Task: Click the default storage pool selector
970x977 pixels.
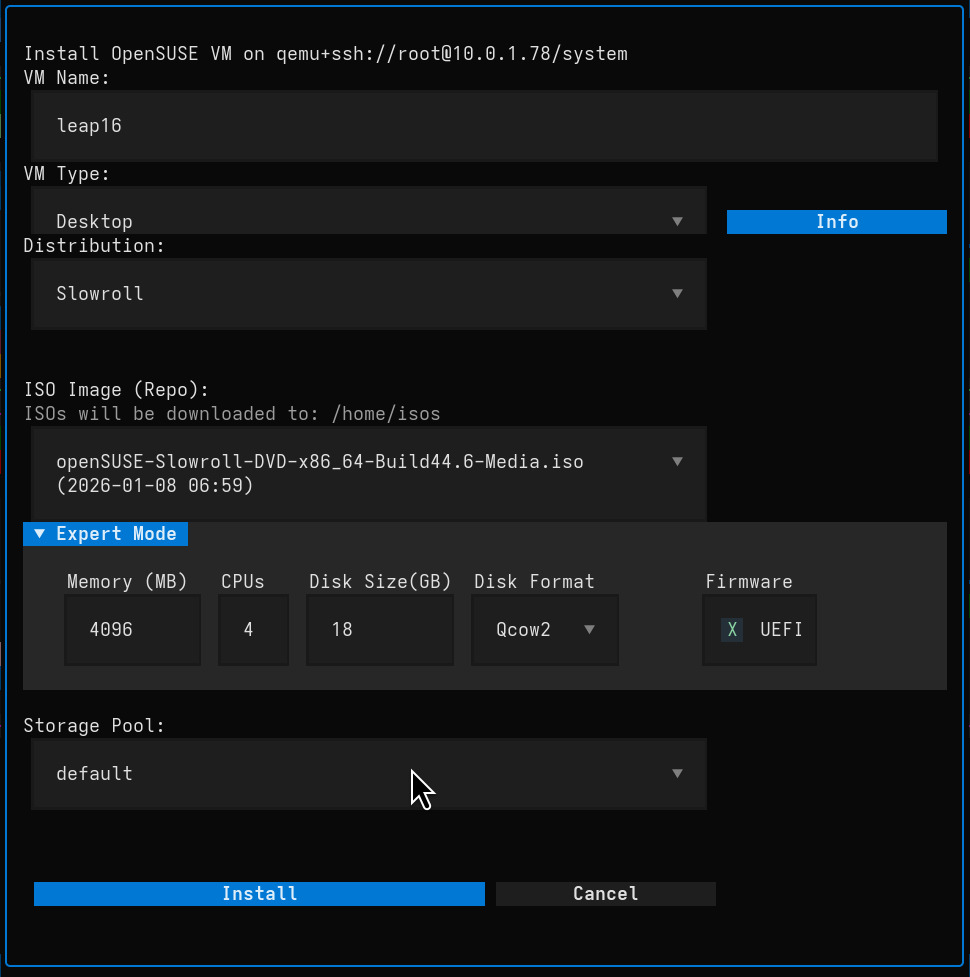Action: click(x=368, y=774)
